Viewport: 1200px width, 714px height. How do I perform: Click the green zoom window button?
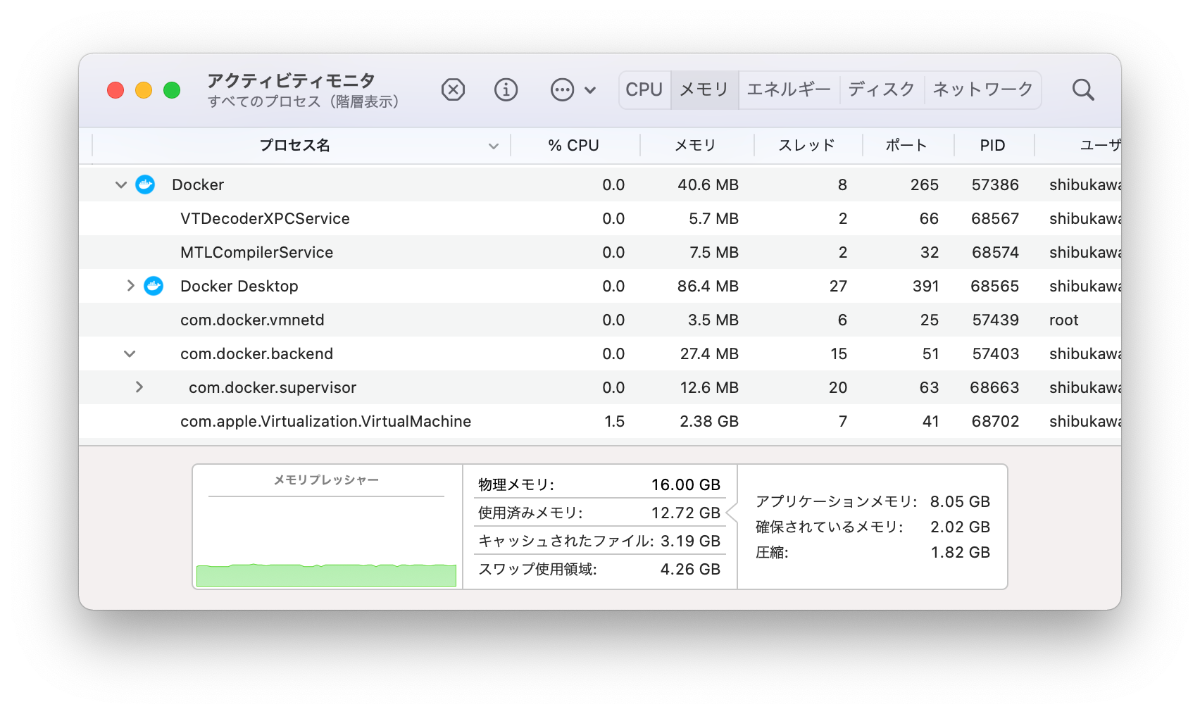(172, 90)
